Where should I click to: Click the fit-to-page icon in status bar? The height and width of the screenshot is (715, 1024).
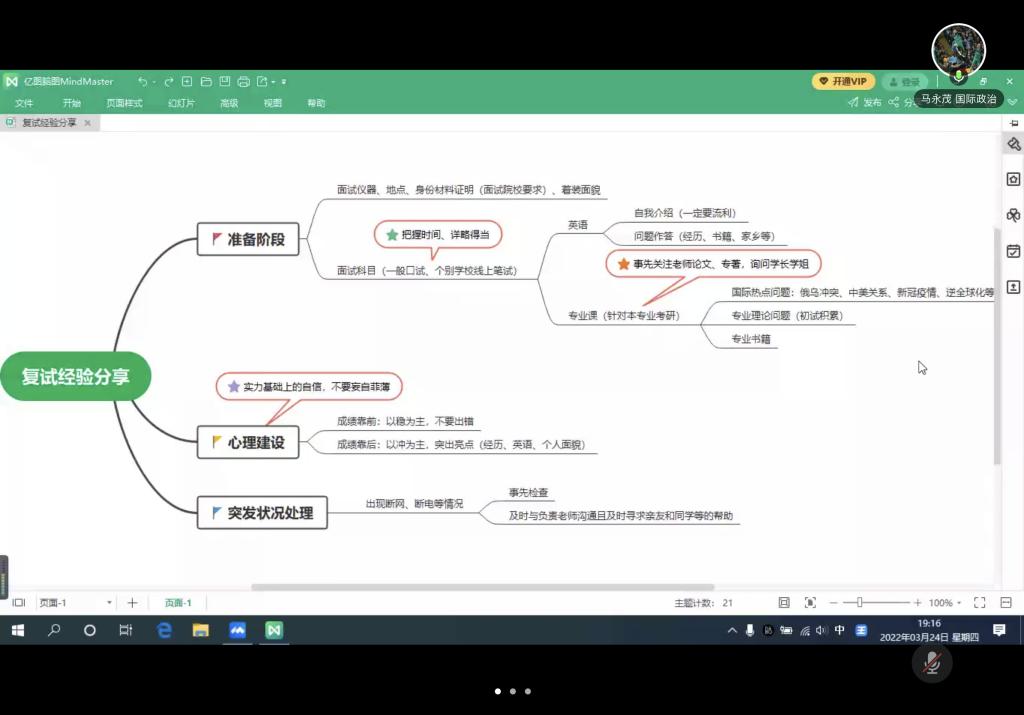pyautogui.click(x=784, y=603)
